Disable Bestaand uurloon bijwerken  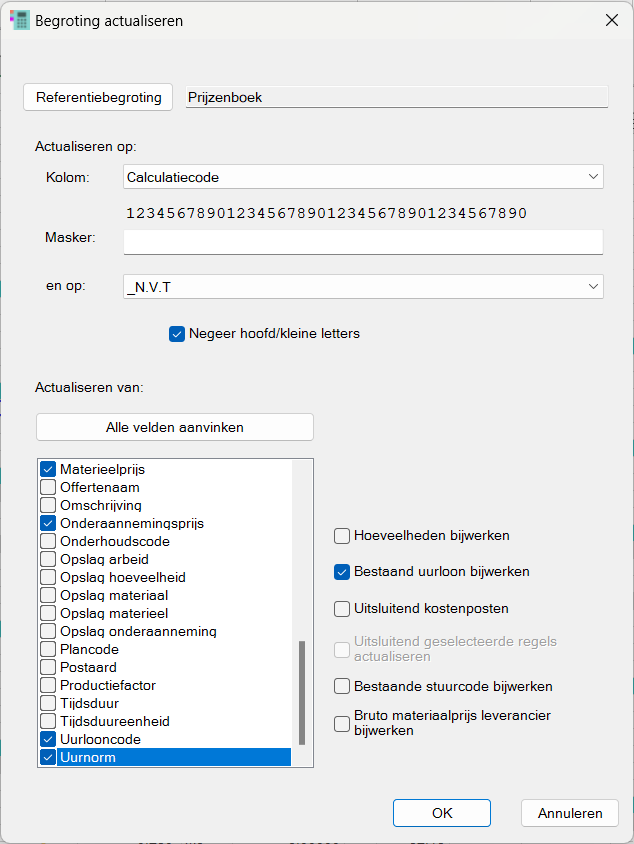342,572
